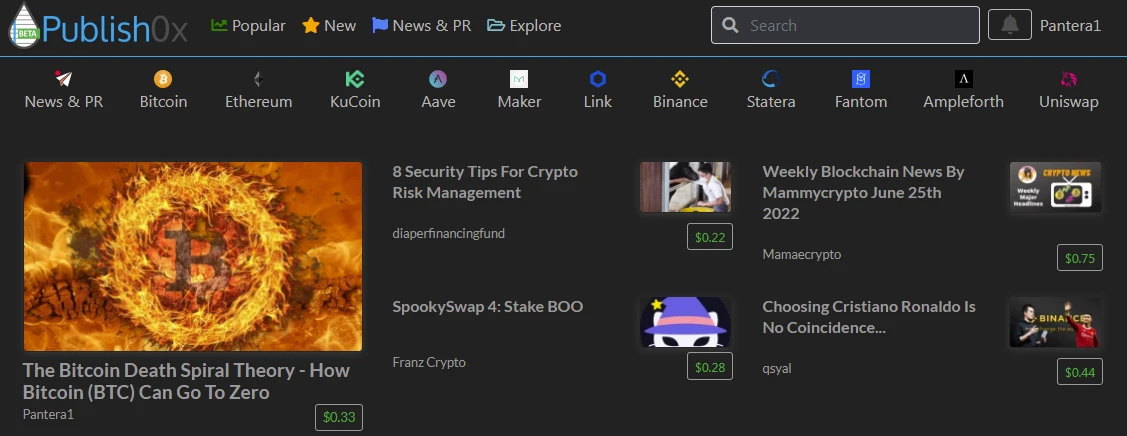Open the Pantera1 account menu
The image size is (1127, 436).
click(1070, 25)
